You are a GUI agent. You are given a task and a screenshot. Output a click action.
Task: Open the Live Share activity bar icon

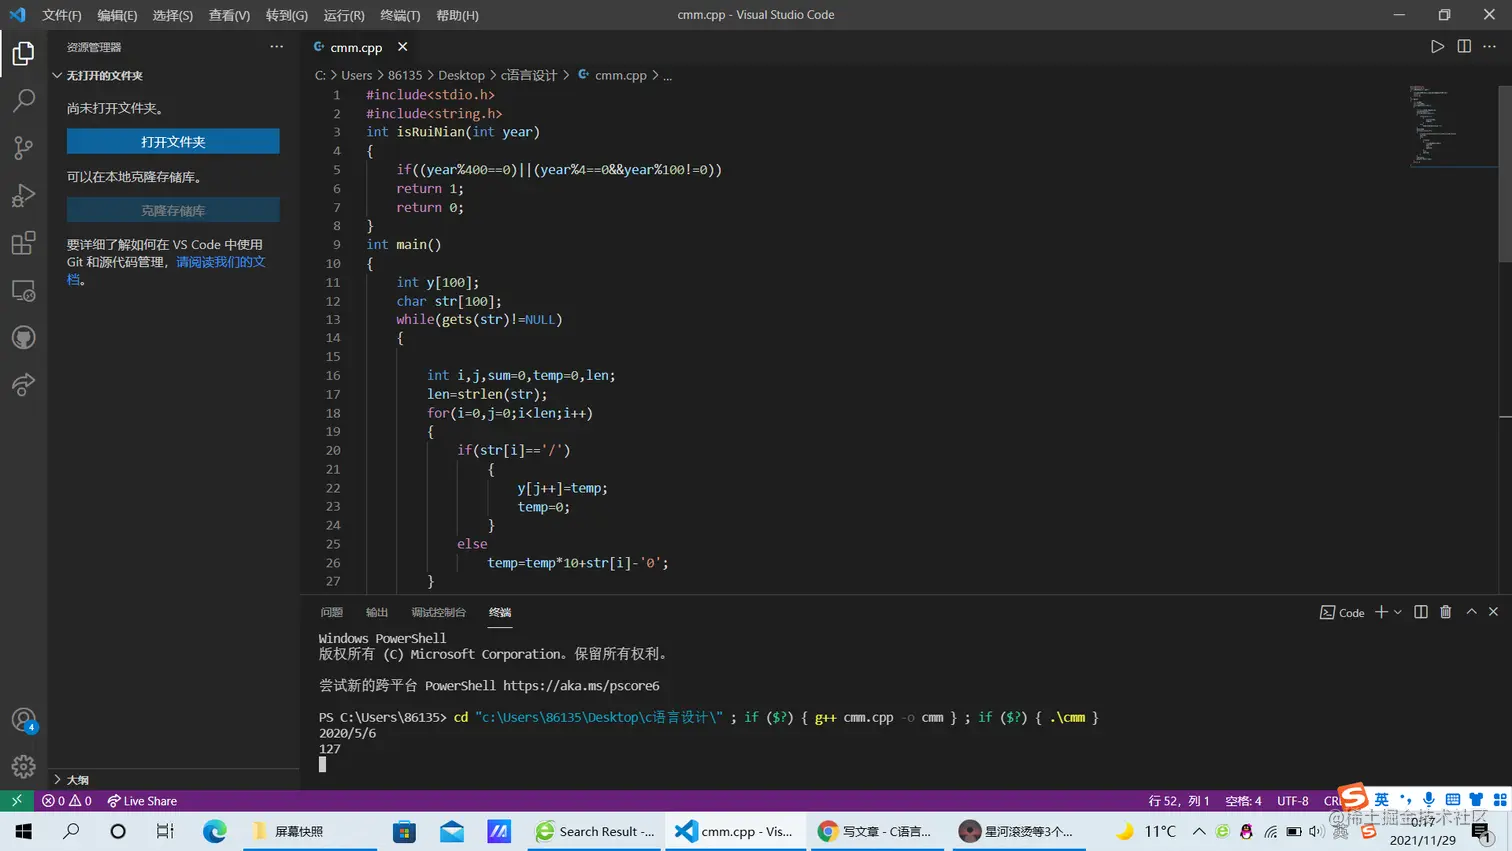point(23,385)
